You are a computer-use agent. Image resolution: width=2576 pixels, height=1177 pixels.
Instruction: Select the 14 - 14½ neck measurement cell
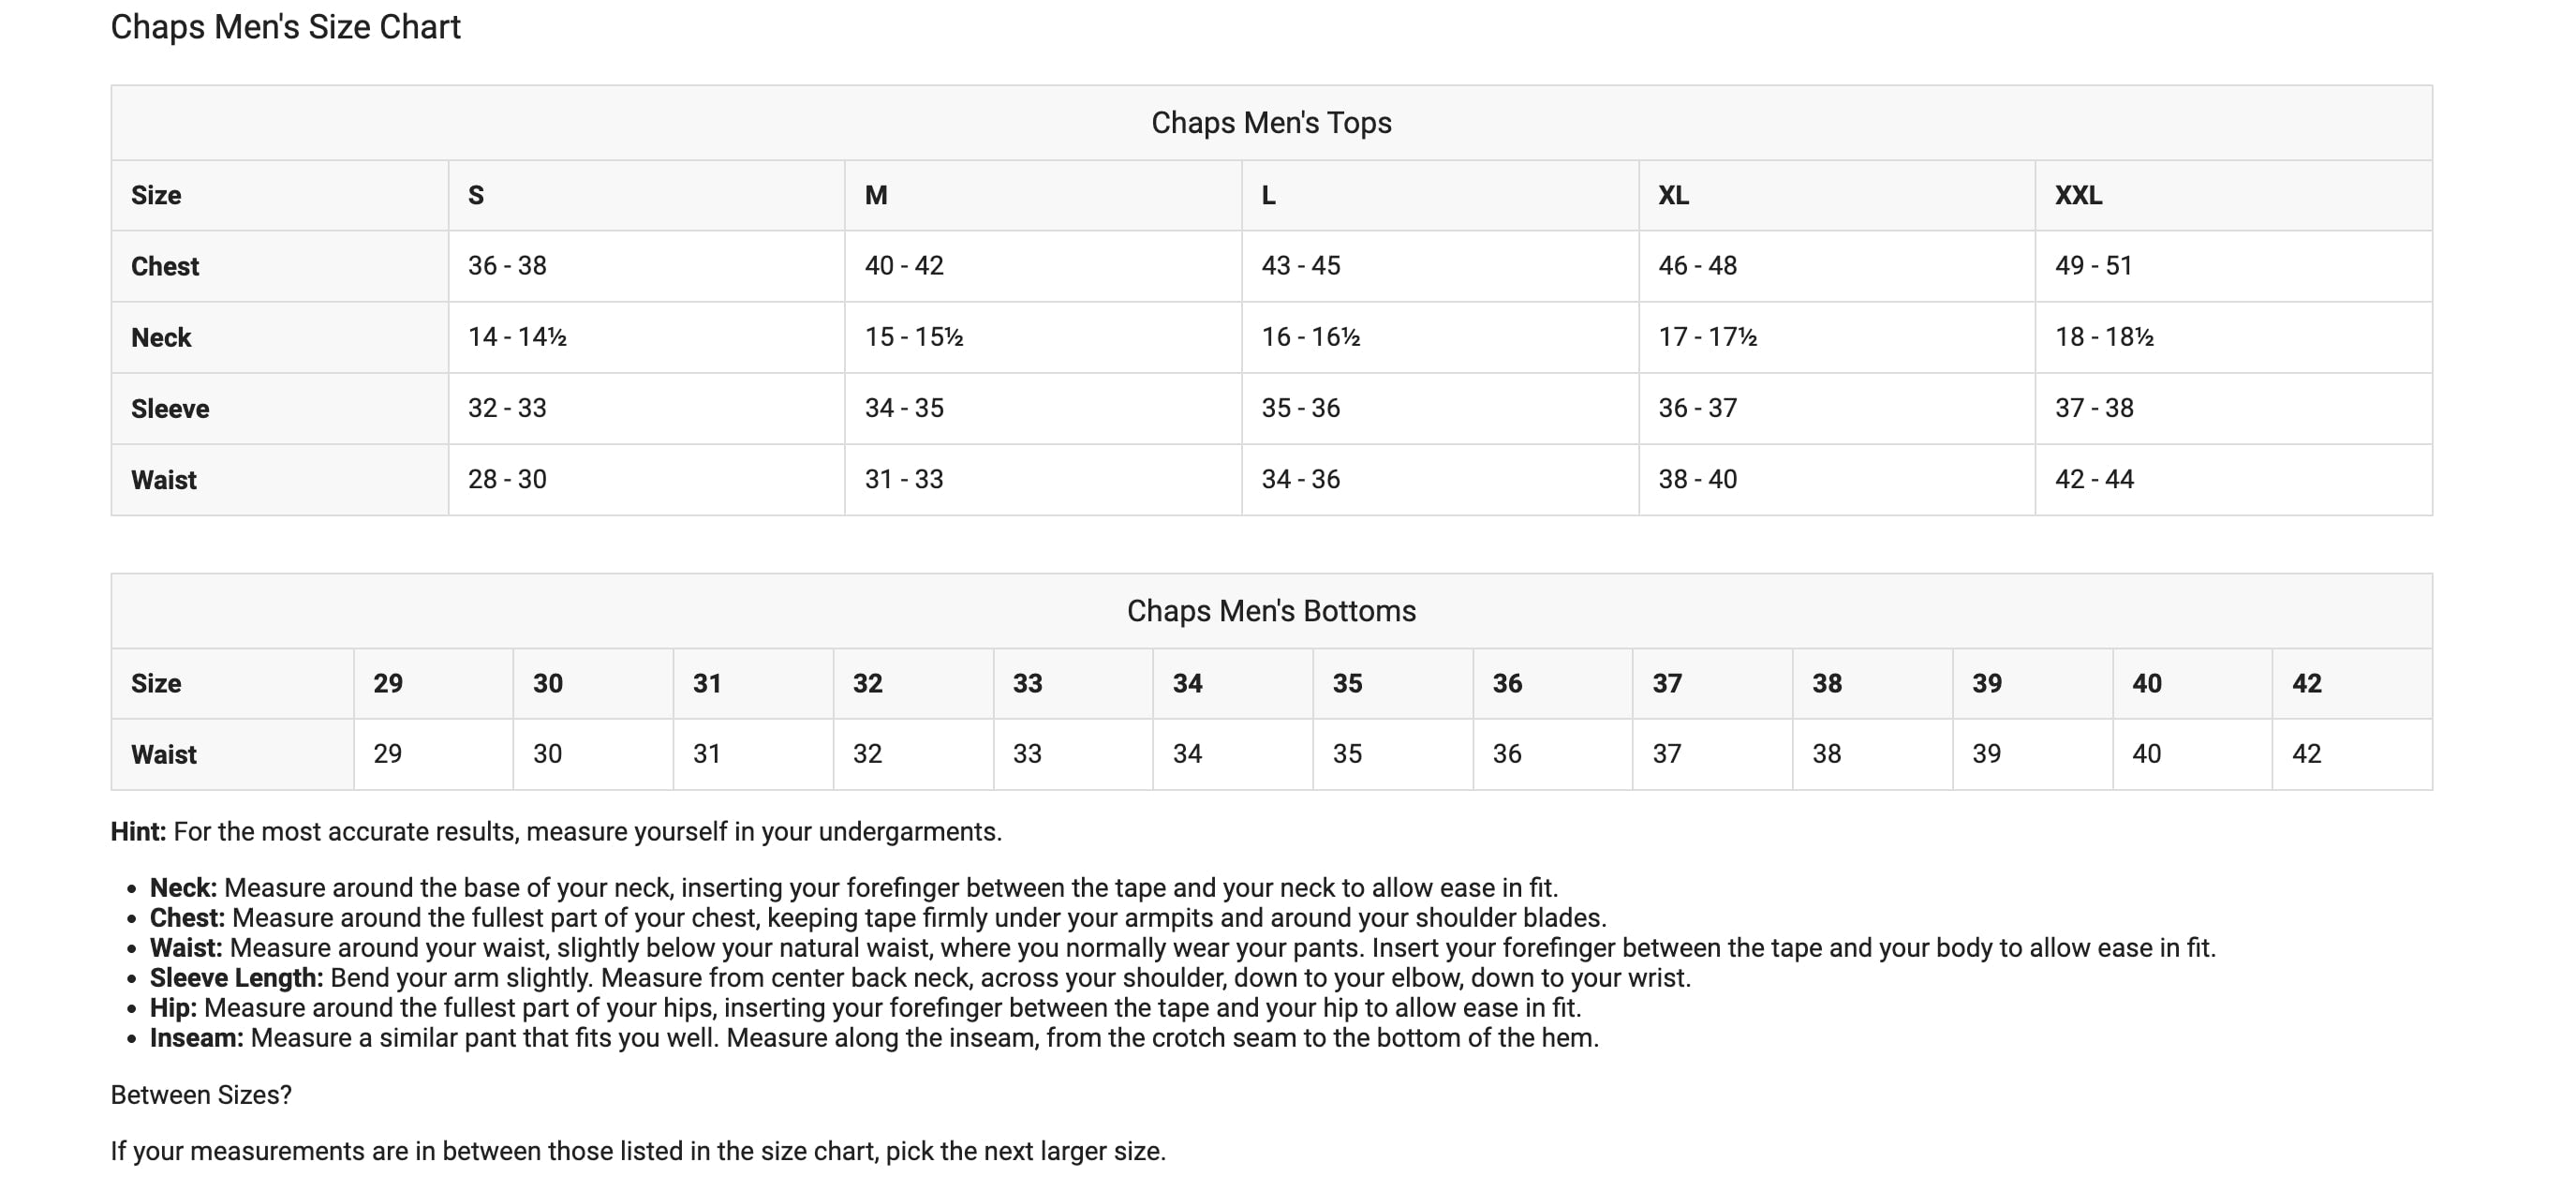pos(517,337)
